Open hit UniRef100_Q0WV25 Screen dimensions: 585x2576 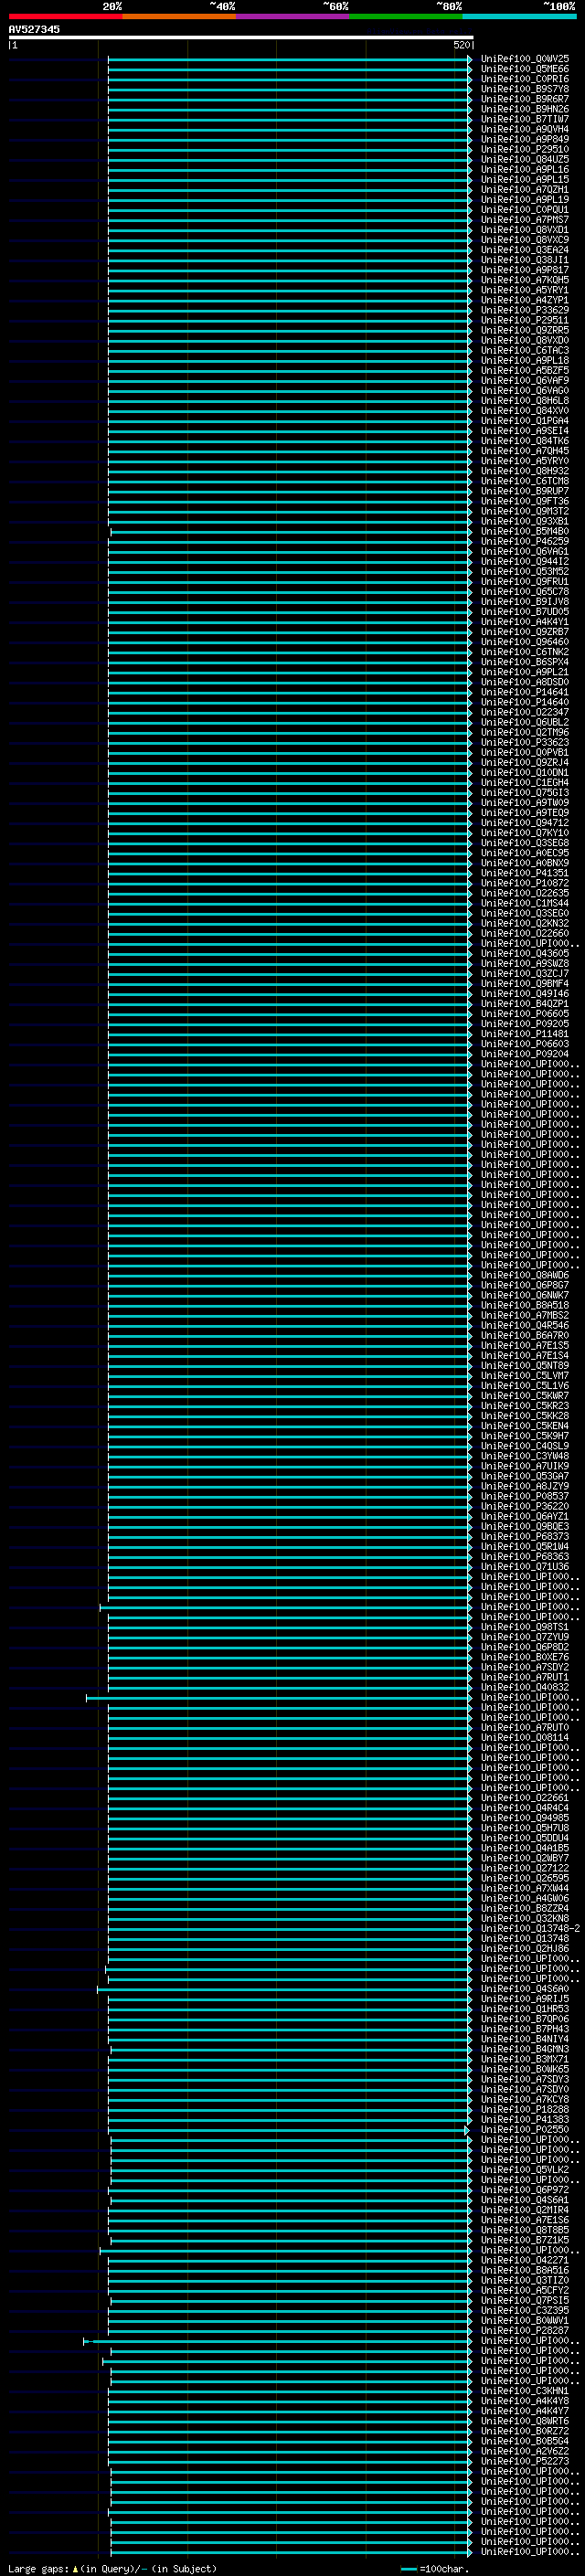[525, 59]
